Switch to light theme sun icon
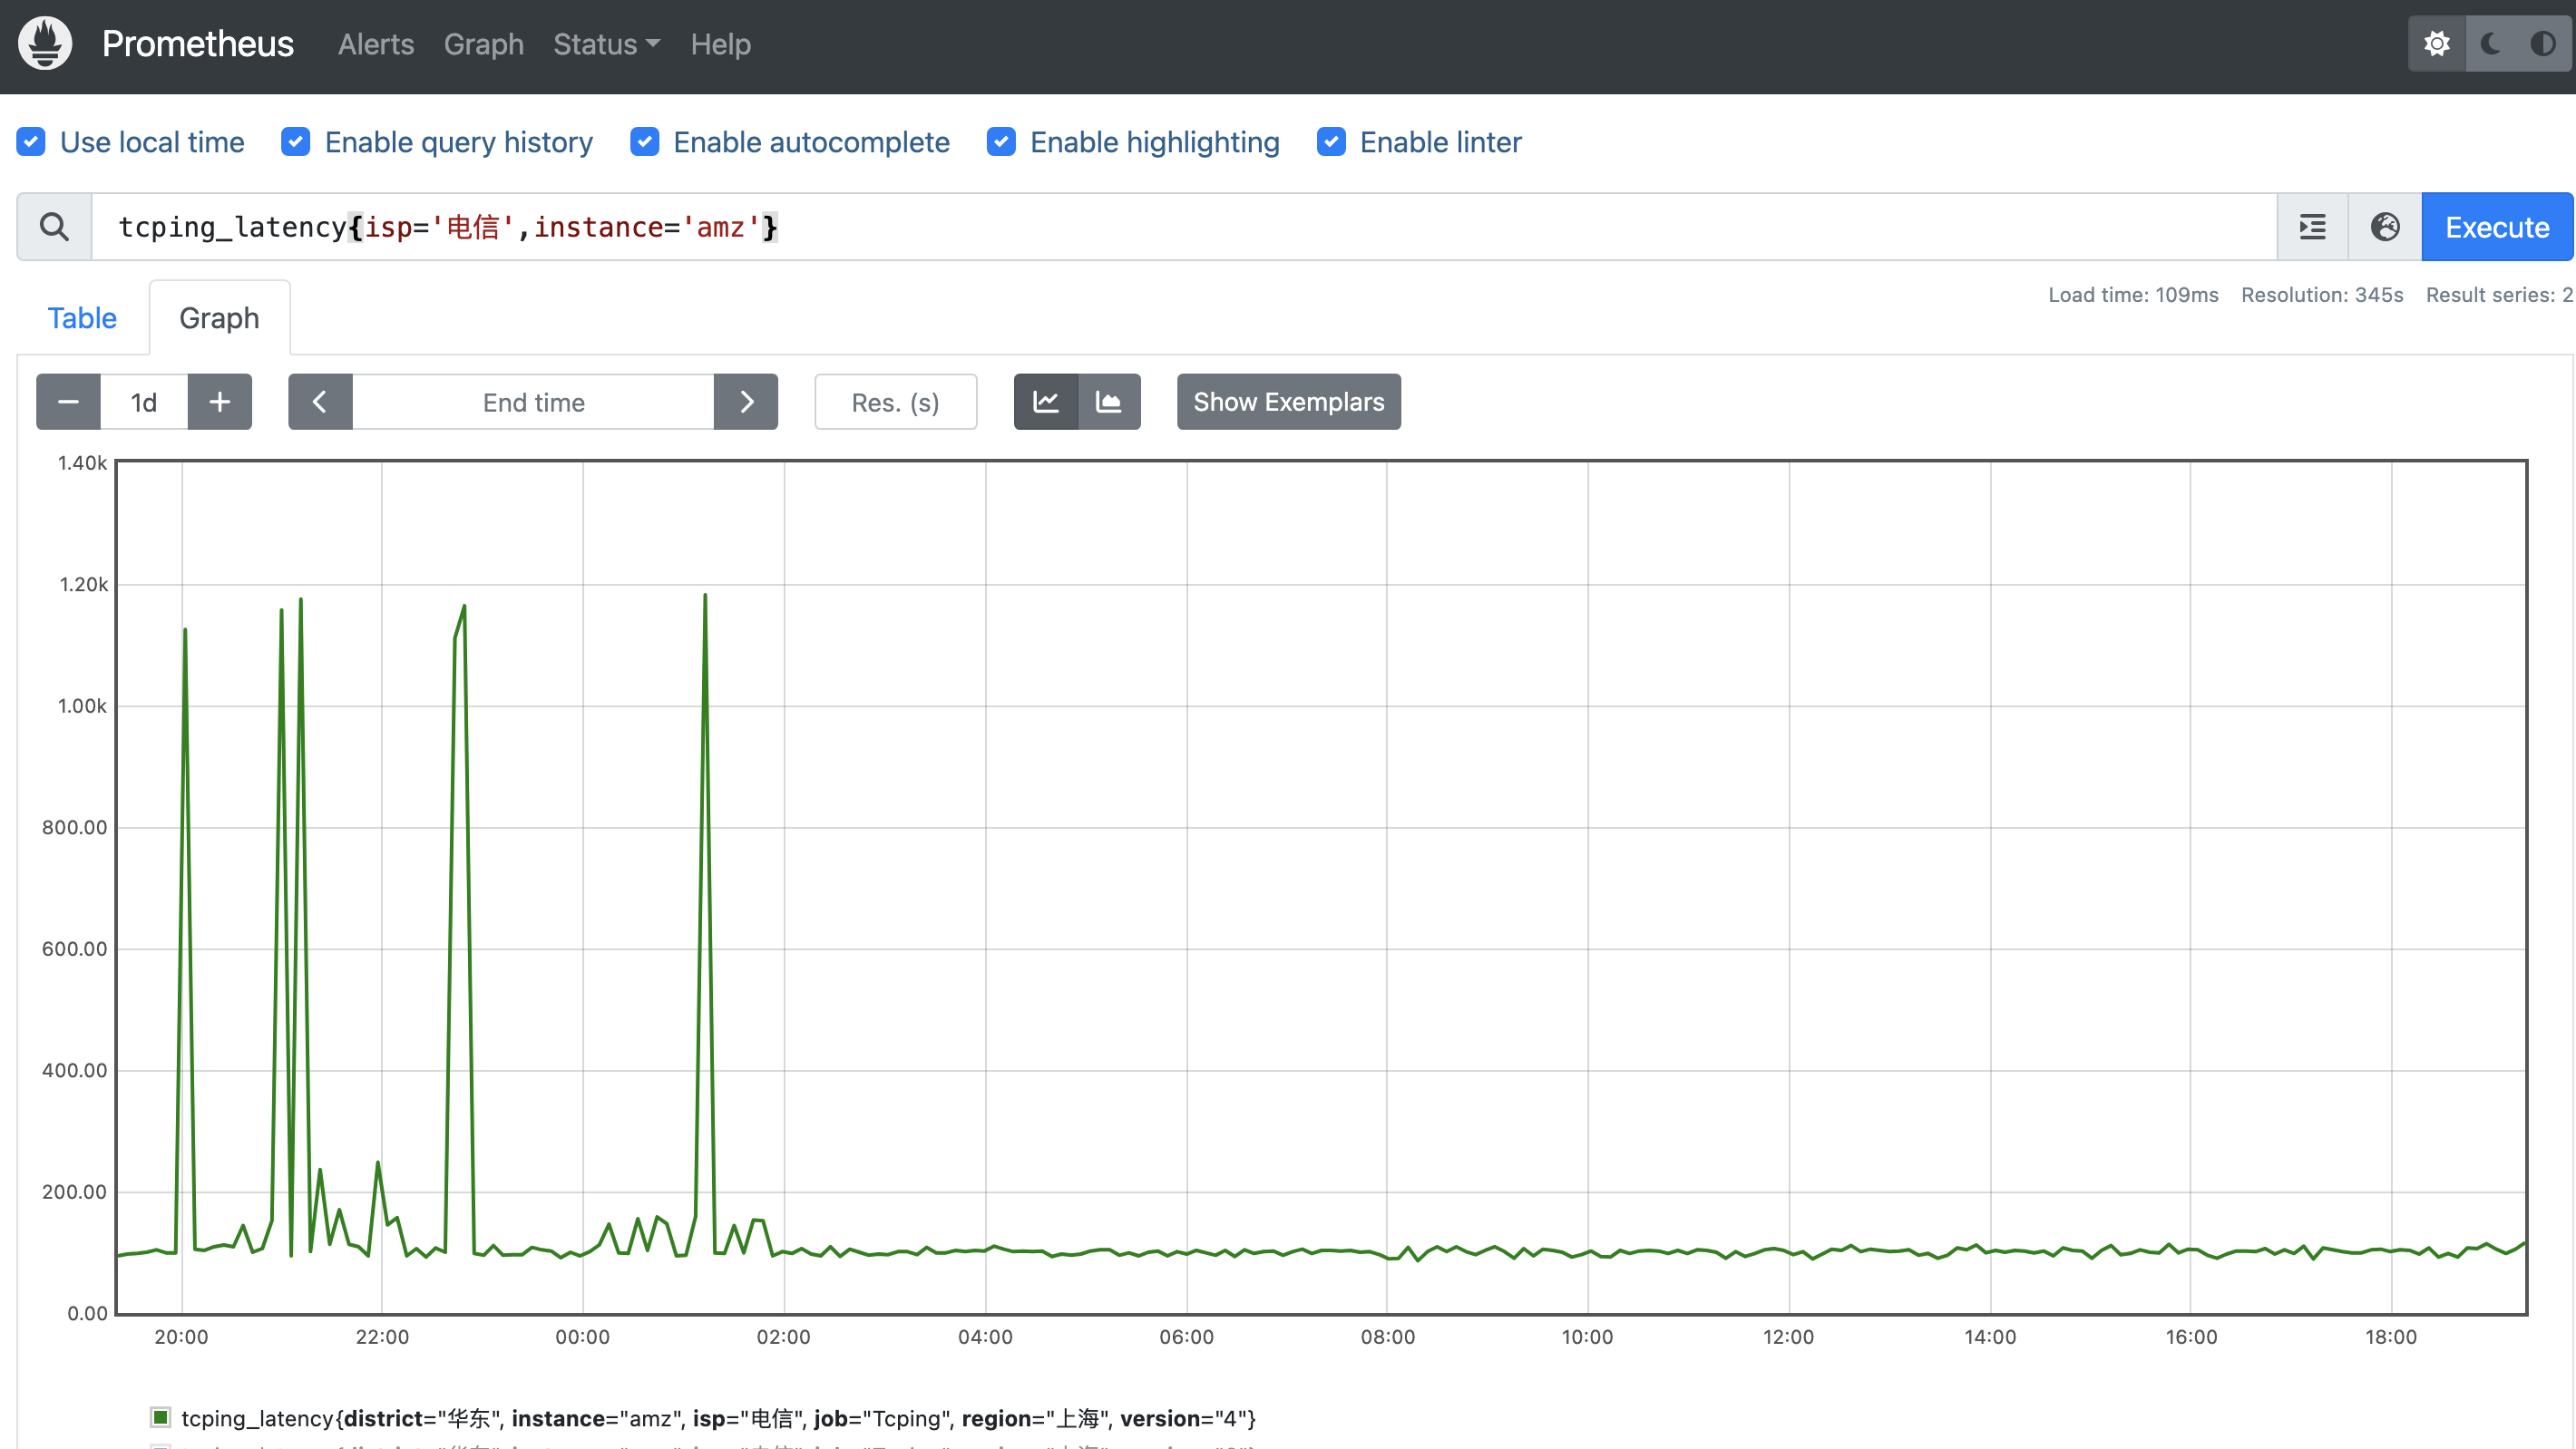 coord(2437,44)
